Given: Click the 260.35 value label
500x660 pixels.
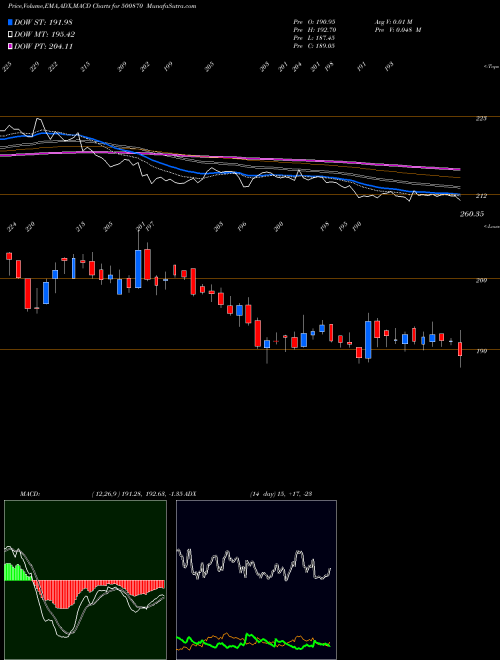Looking at the screenshot, I should click(472, 214).
